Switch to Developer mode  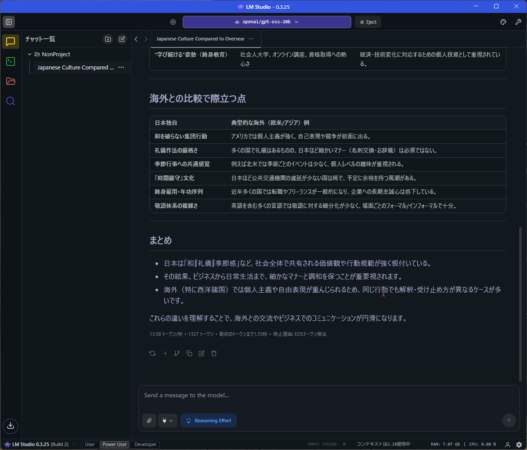click(x=145, y=444)
